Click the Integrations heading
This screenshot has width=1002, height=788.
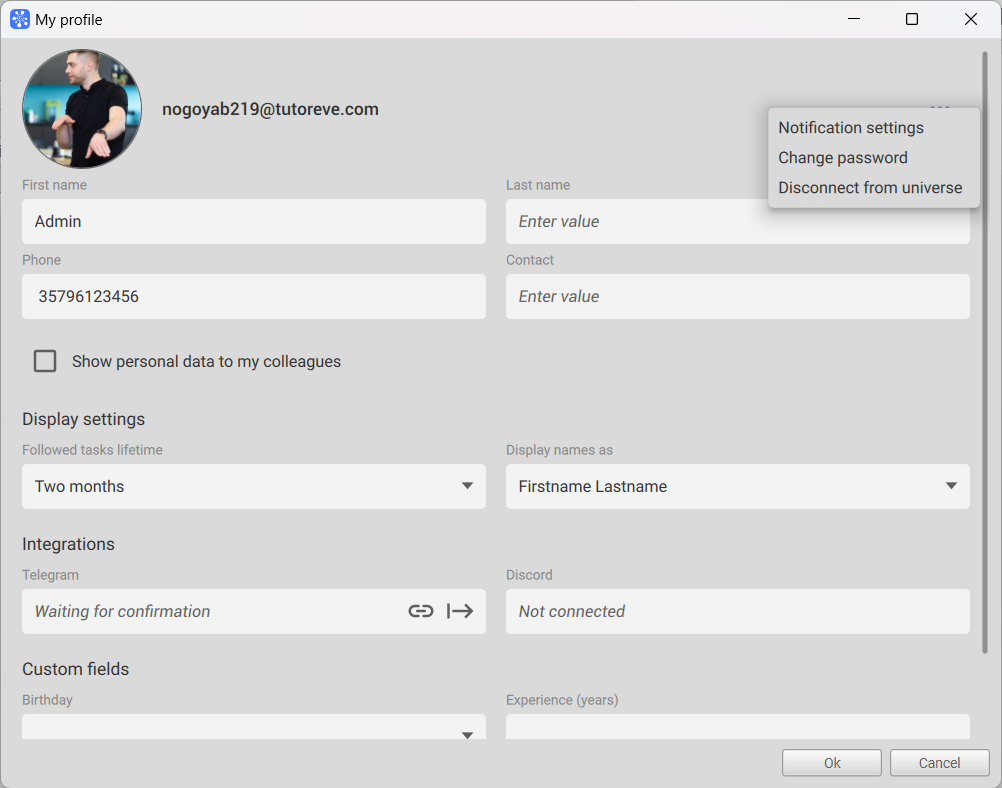(68, 544)
